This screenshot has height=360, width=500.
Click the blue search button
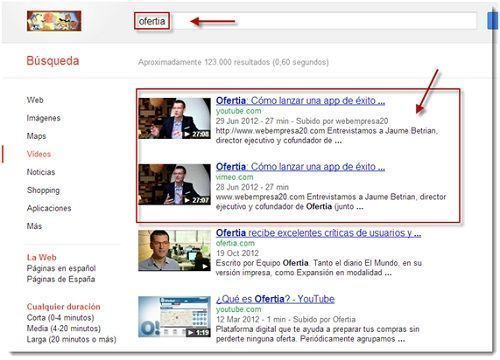(x=492, y=21)
